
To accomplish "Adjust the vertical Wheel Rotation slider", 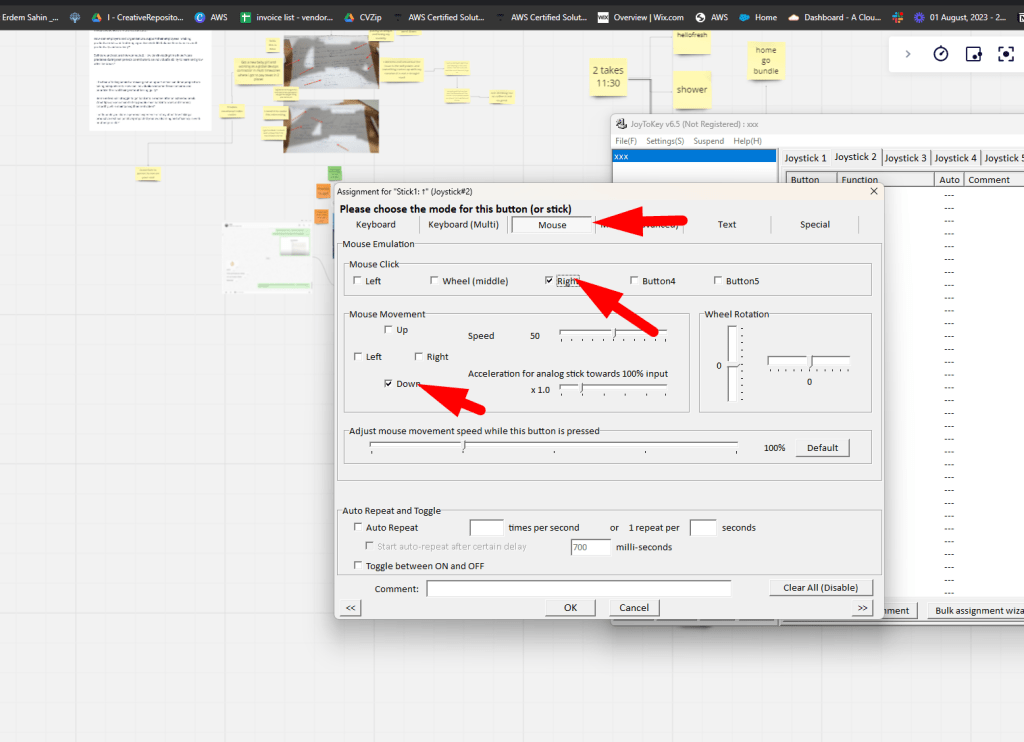I will 733,364.
